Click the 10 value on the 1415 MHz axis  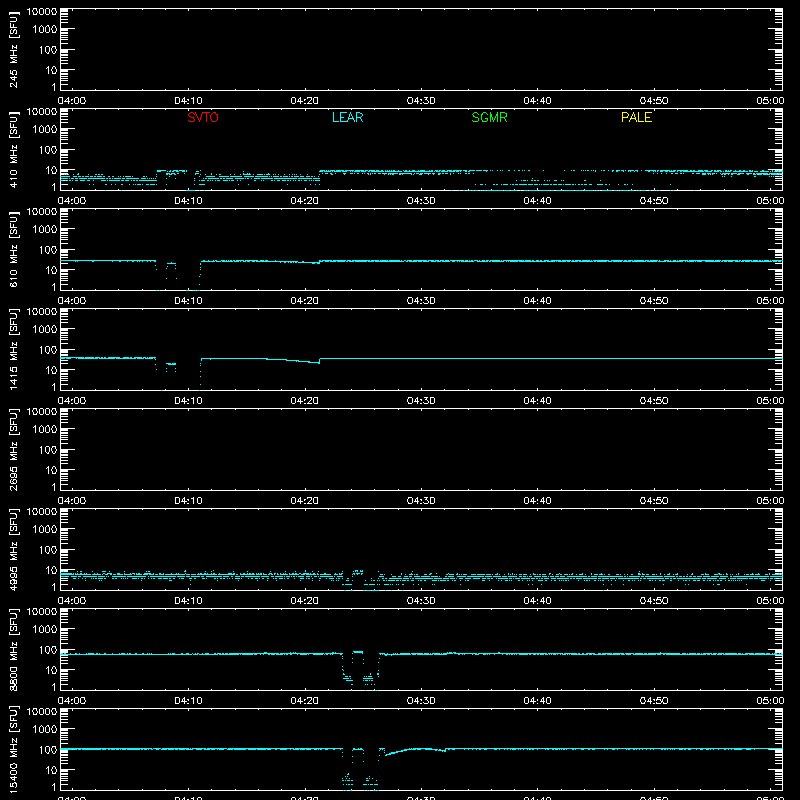point(51,370)
